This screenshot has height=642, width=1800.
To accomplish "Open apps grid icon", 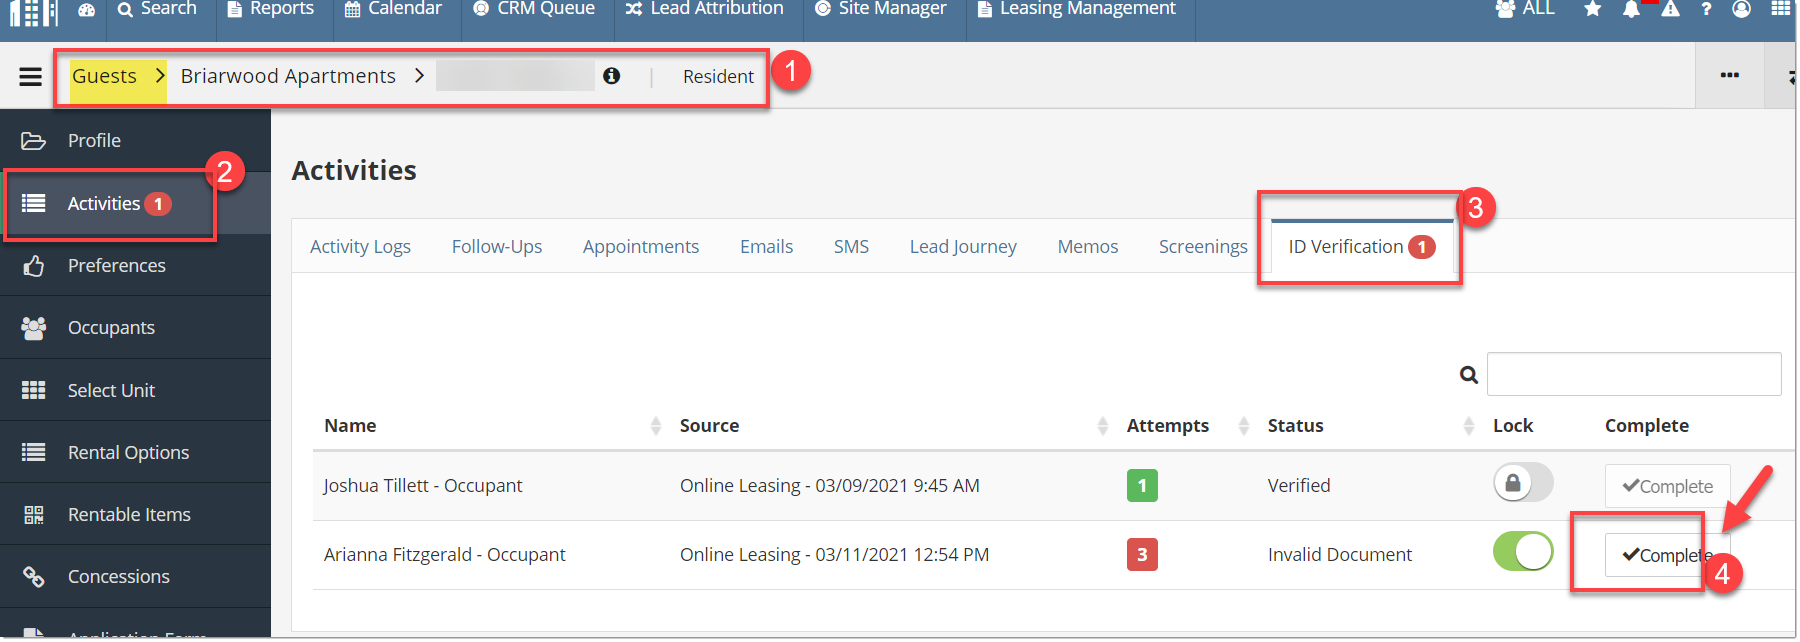I will pos(1780,9).
